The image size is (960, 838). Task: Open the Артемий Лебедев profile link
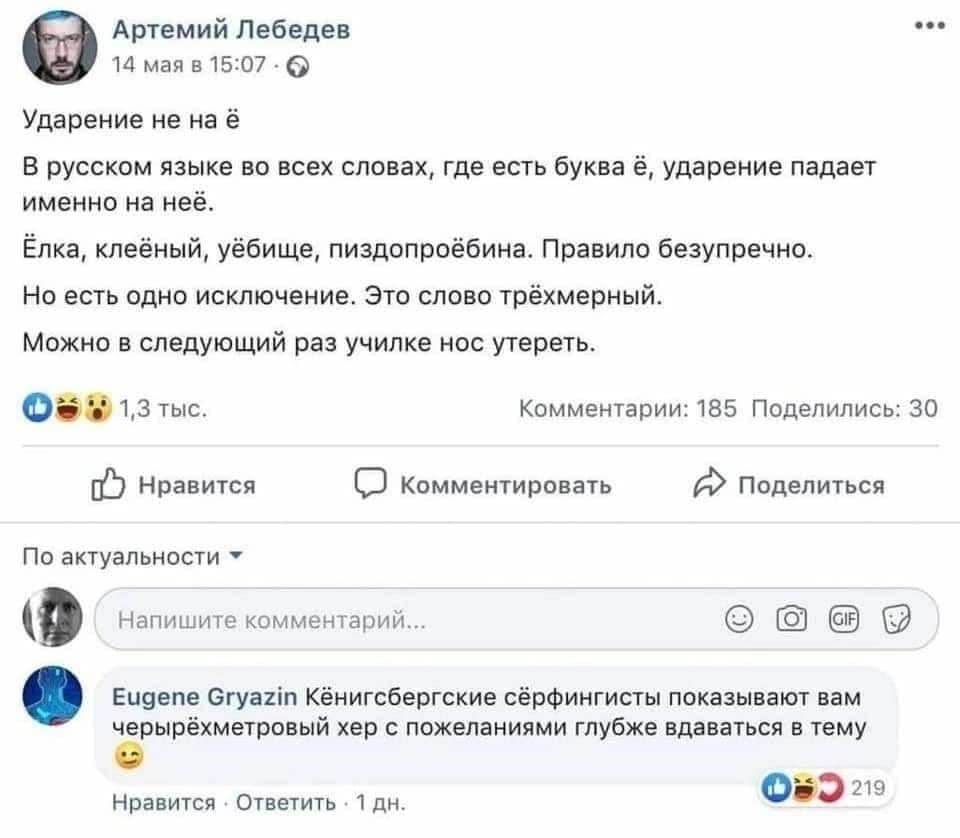(230, 31)
